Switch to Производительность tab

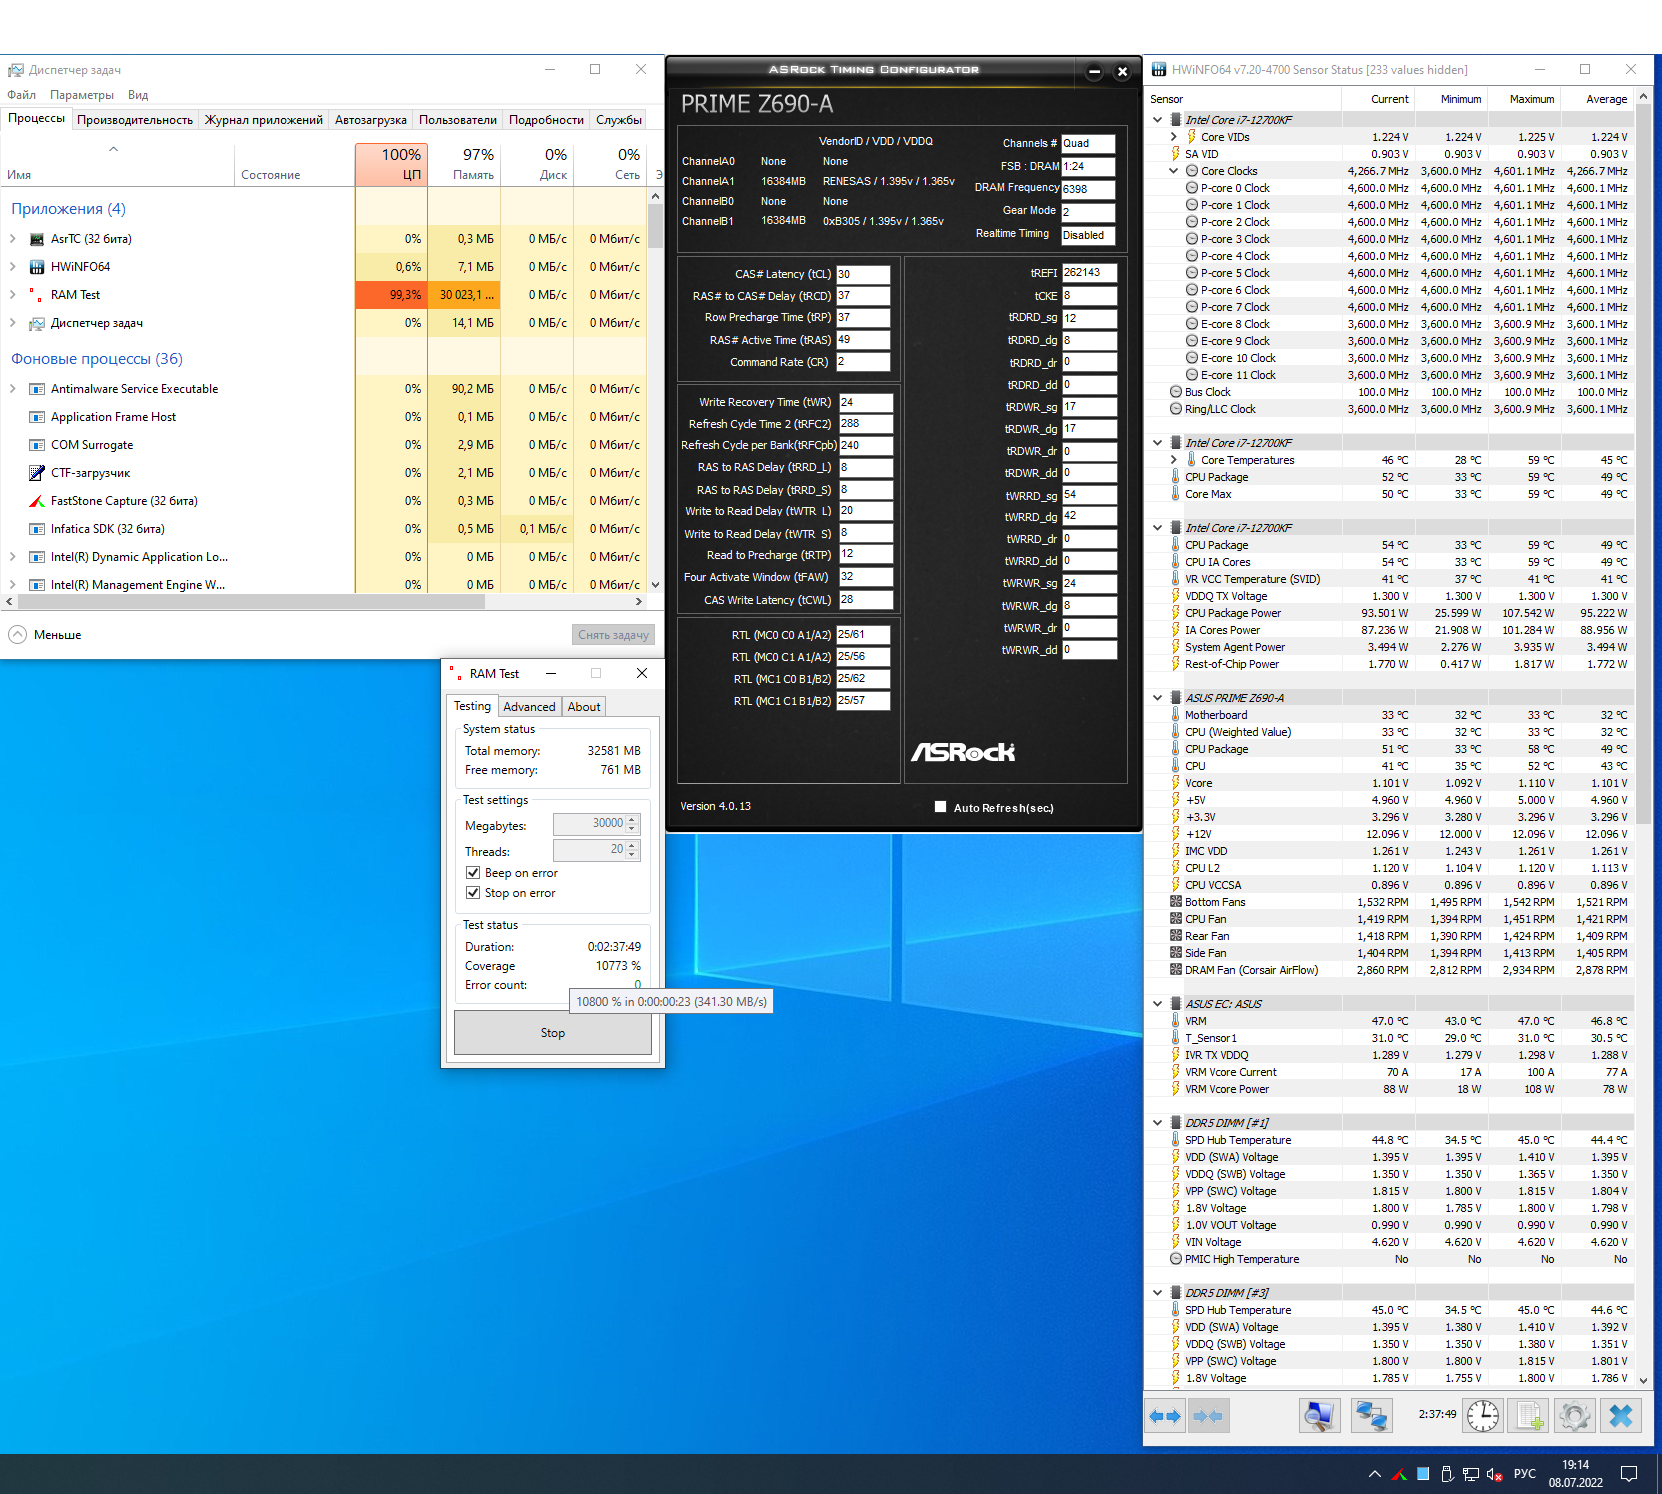[135, 120]
